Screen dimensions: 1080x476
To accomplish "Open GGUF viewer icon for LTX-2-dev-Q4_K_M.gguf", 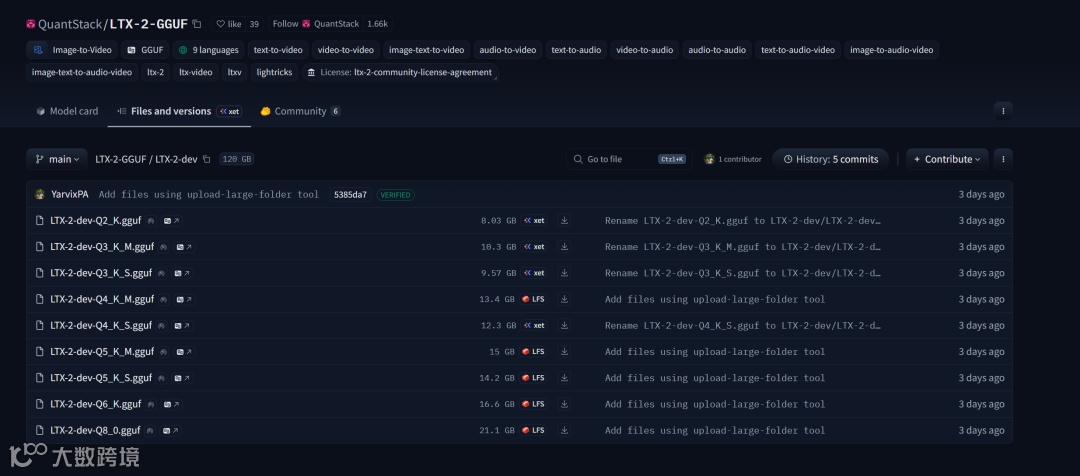I will [x=184, y=299].
